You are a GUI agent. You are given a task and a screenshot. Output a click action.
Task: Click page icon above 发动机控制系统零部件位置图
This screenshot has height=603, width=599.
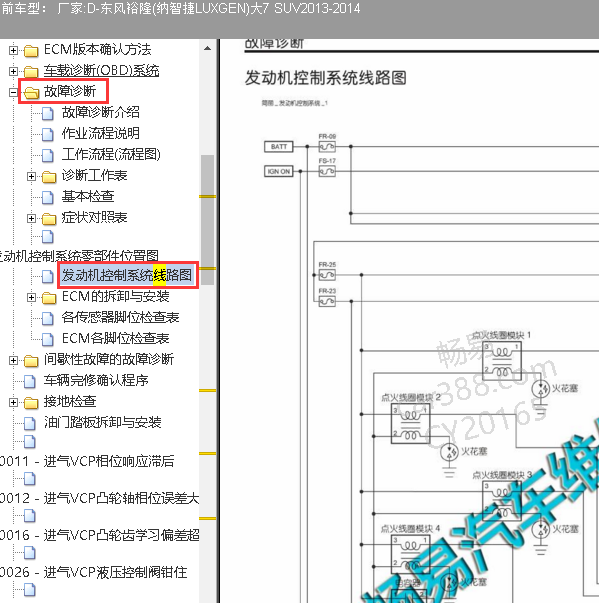coord(47,237)
